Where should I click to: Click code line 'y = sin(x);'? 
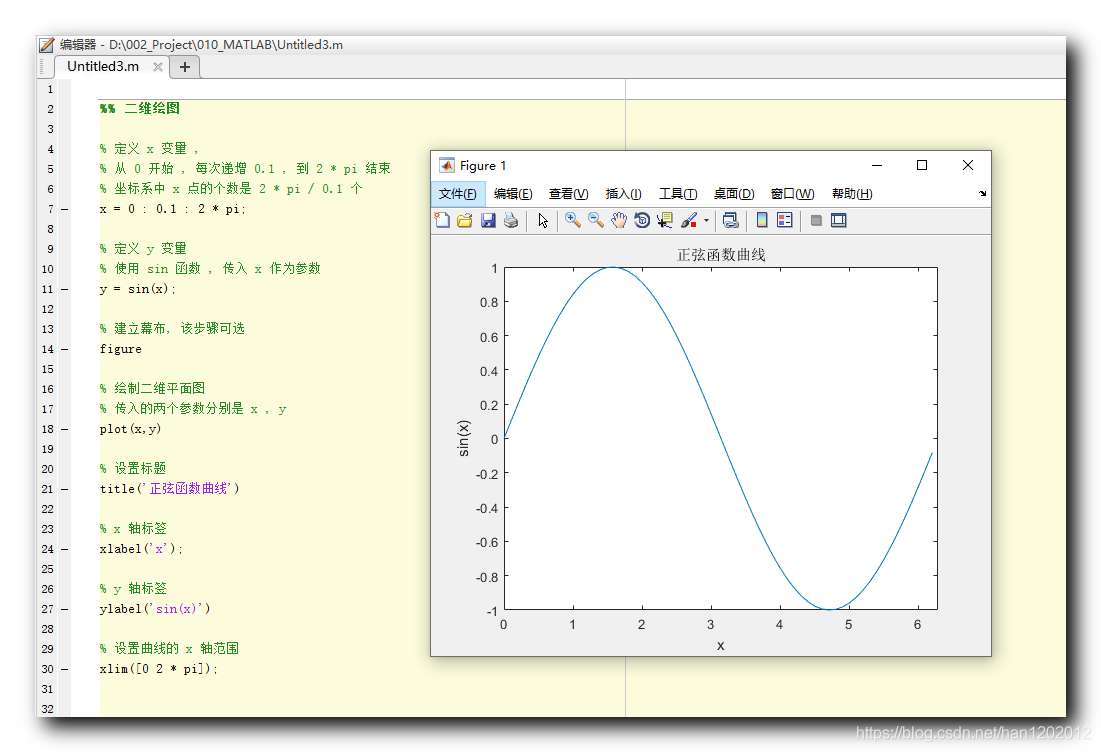click(138, 289)
